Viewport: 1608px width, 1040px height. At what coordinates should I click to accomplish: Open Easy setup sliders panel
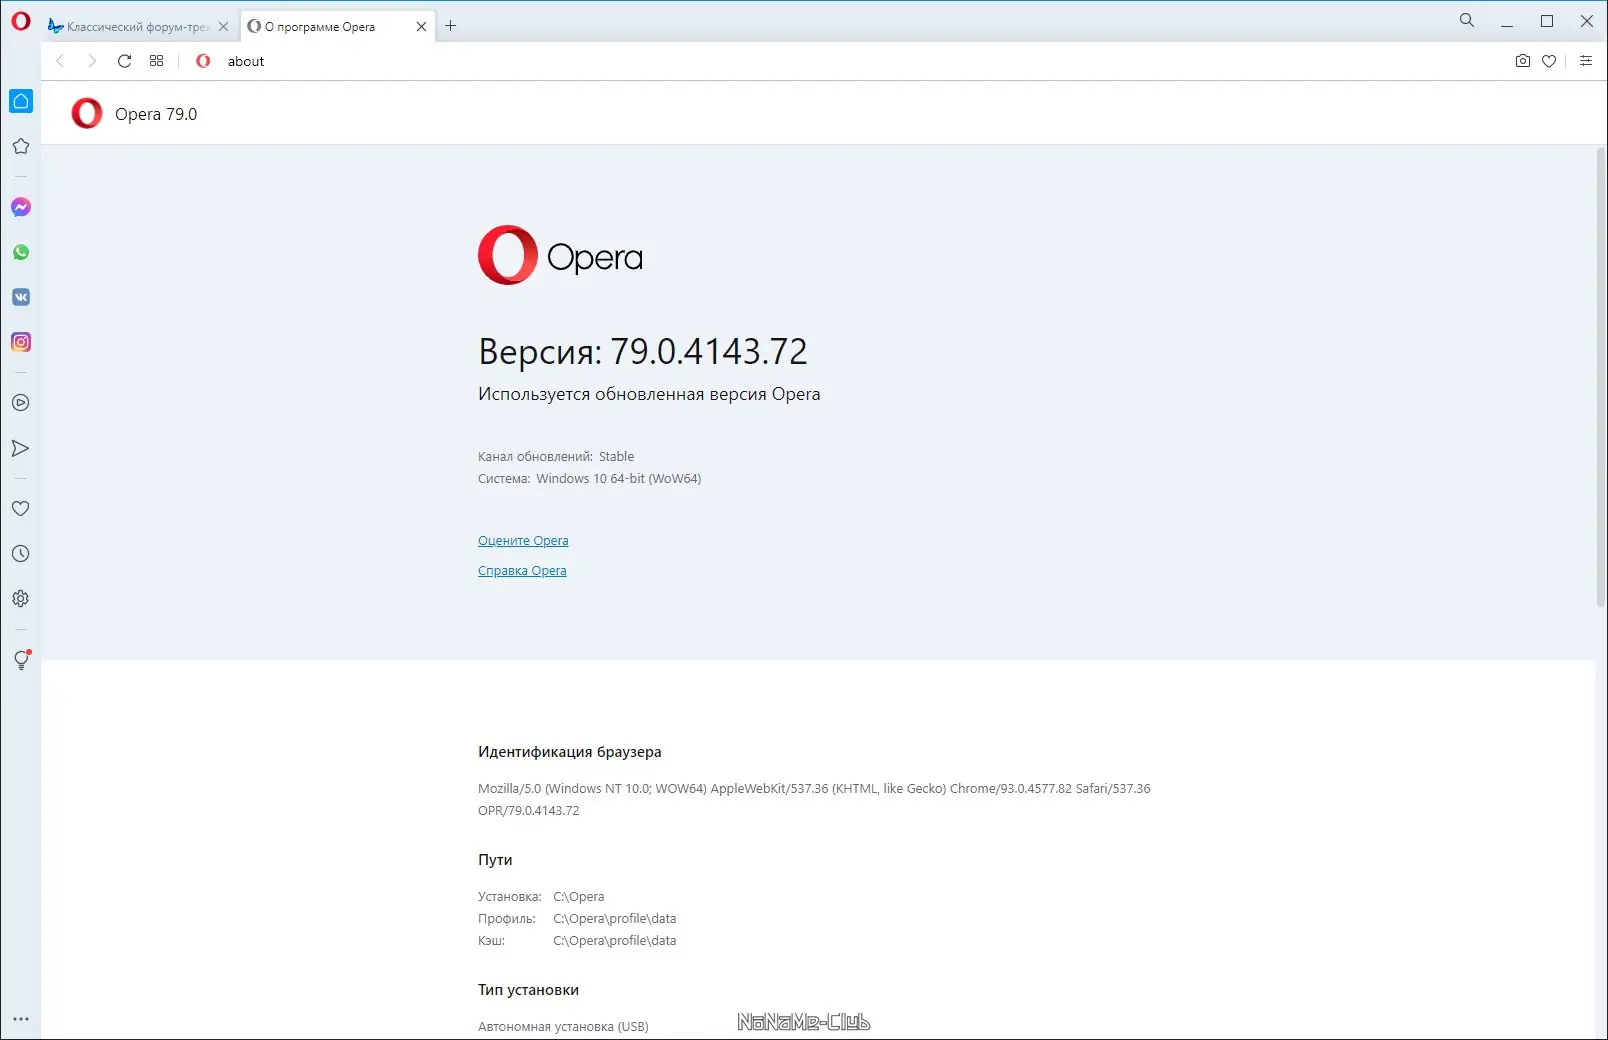[1586, 61]
